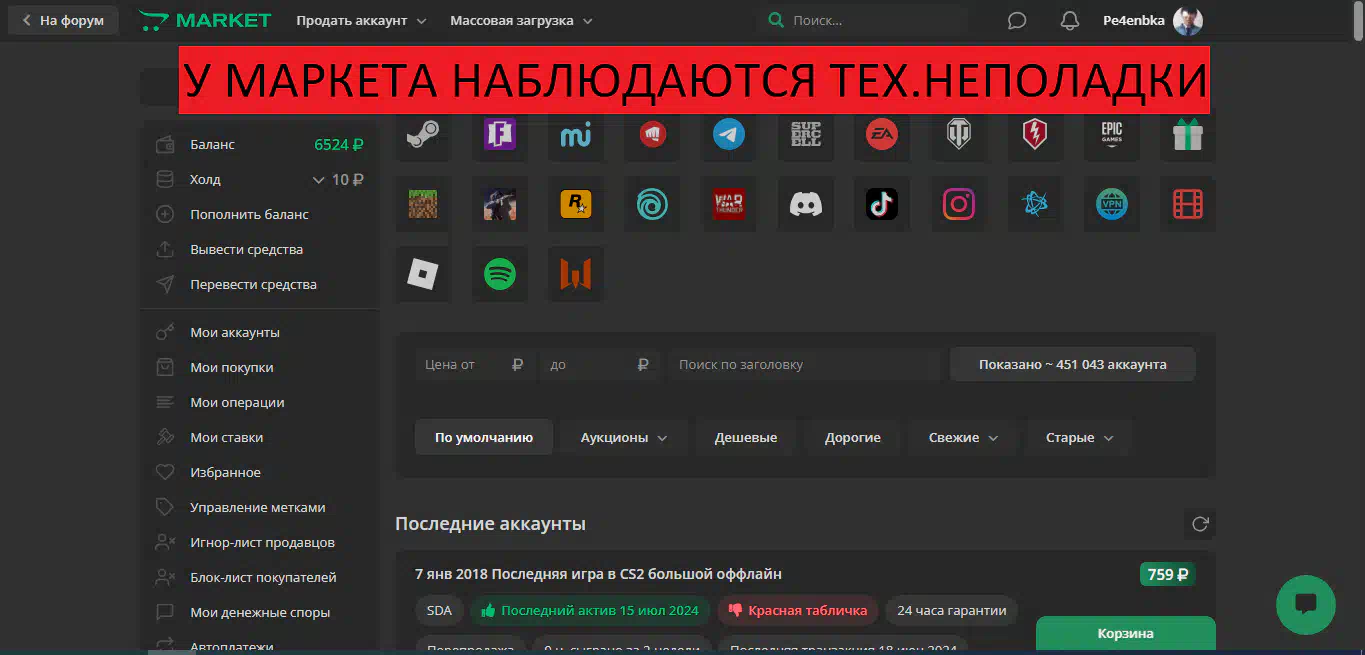Open the Supercell accounts category
The image size is (1365, 655).
tap(805, 134)
